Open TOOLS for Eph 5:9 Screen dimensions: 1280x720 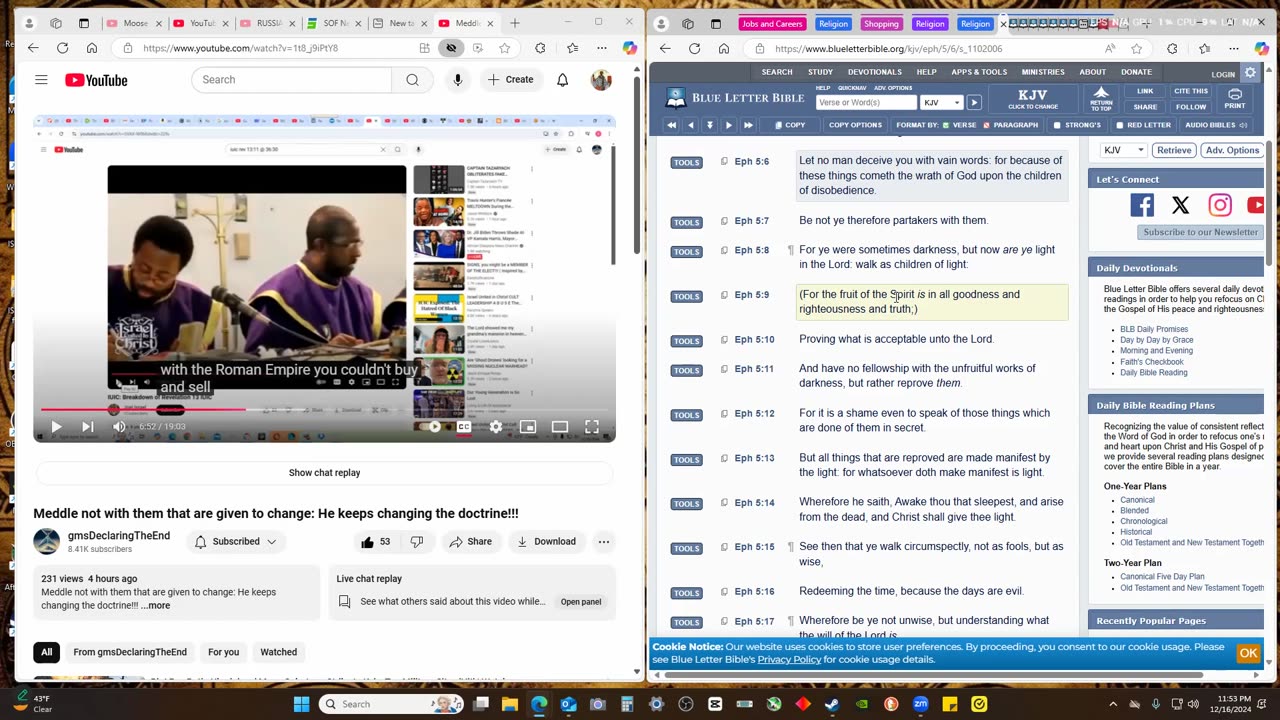(x=686, y=296)
